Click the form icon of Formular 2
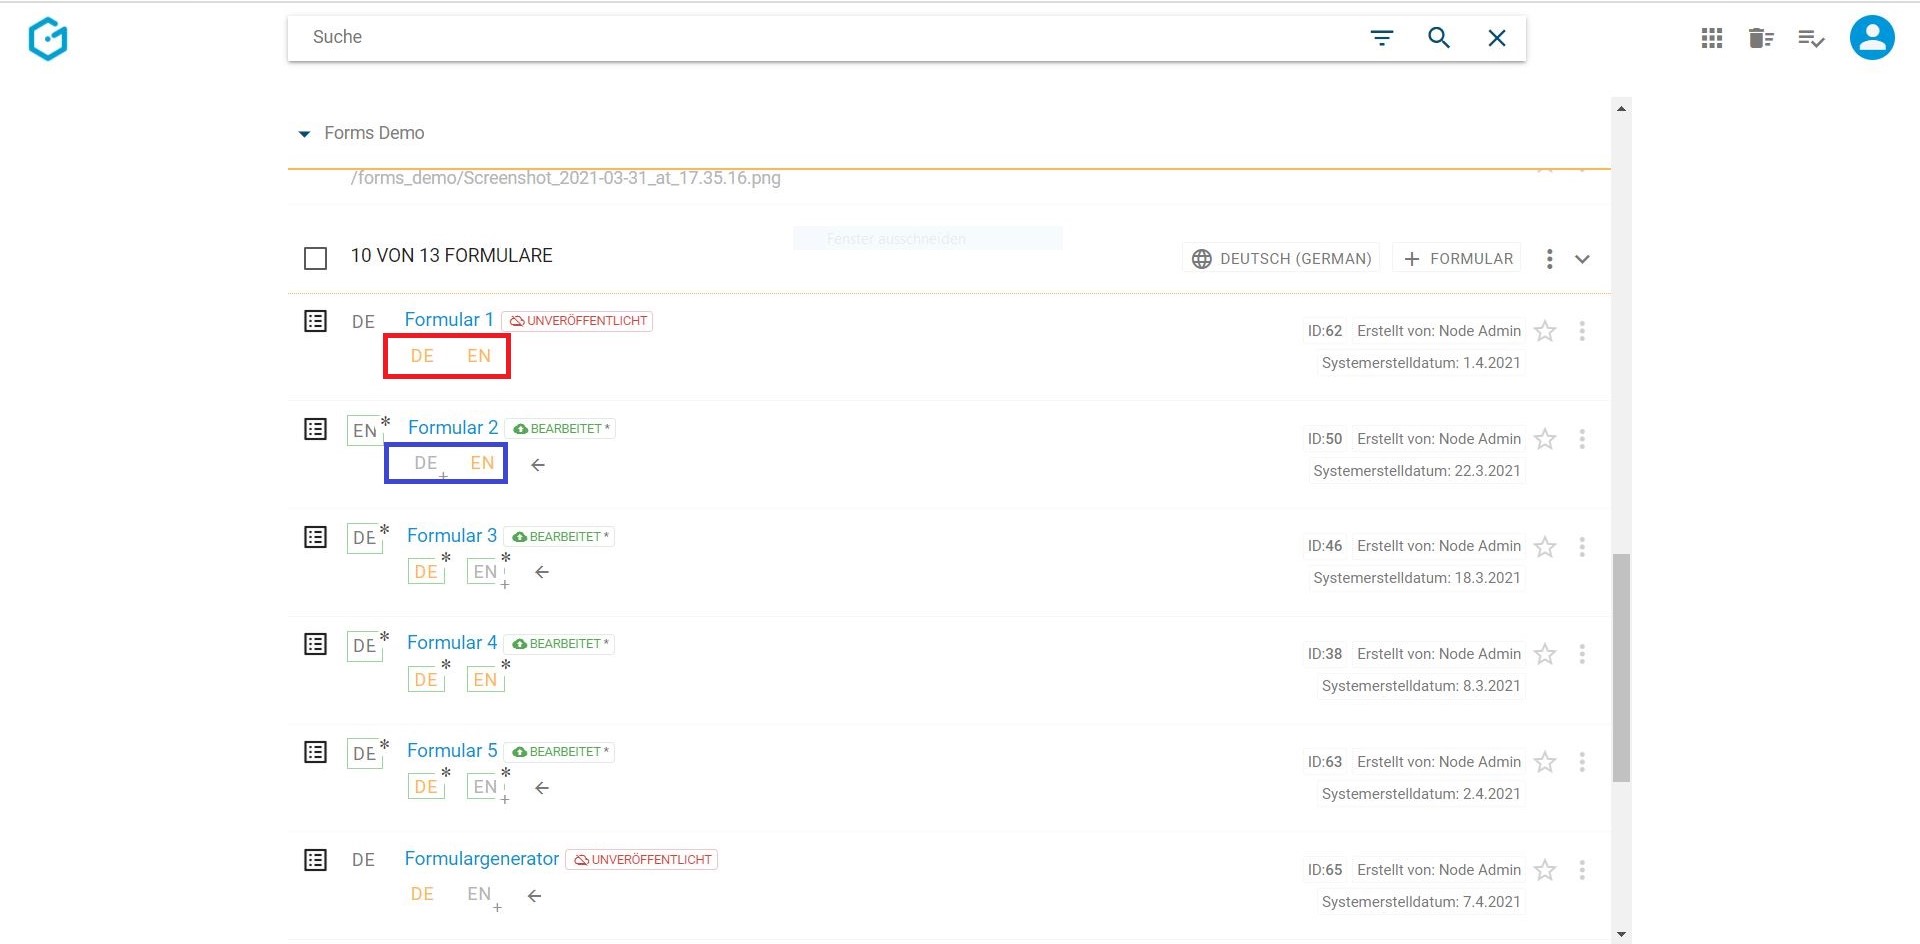This screenshot has width=1920, height=944. [x=315, y=429]
